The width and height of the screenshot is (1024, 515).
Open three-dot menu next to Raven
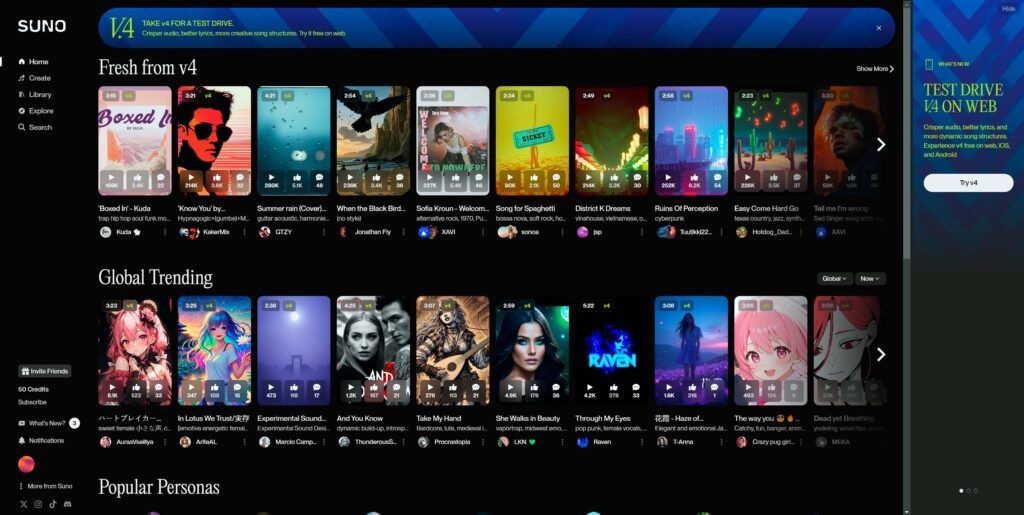(643, 442)
